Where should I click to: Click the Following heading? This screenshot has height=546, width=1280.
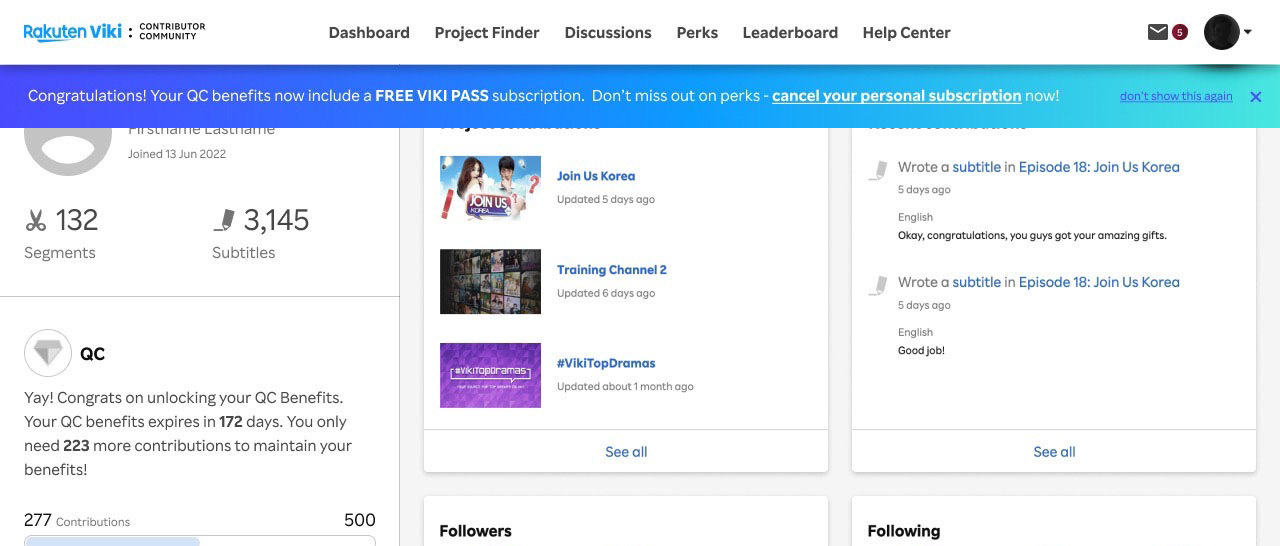click(x=903, y=531)
